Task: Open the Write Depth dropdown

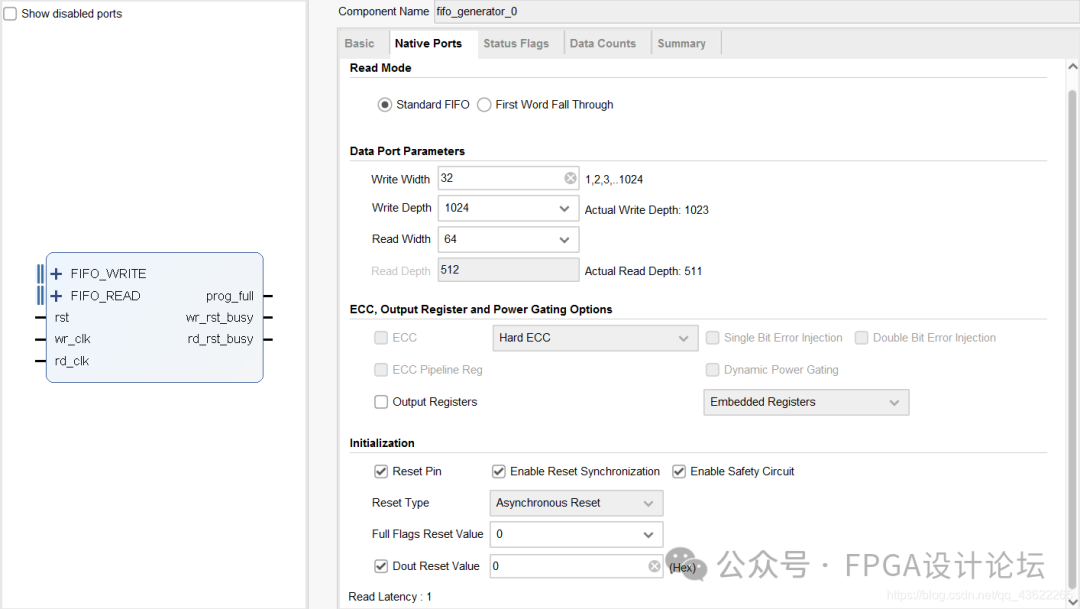Action: tap(564, 209)
